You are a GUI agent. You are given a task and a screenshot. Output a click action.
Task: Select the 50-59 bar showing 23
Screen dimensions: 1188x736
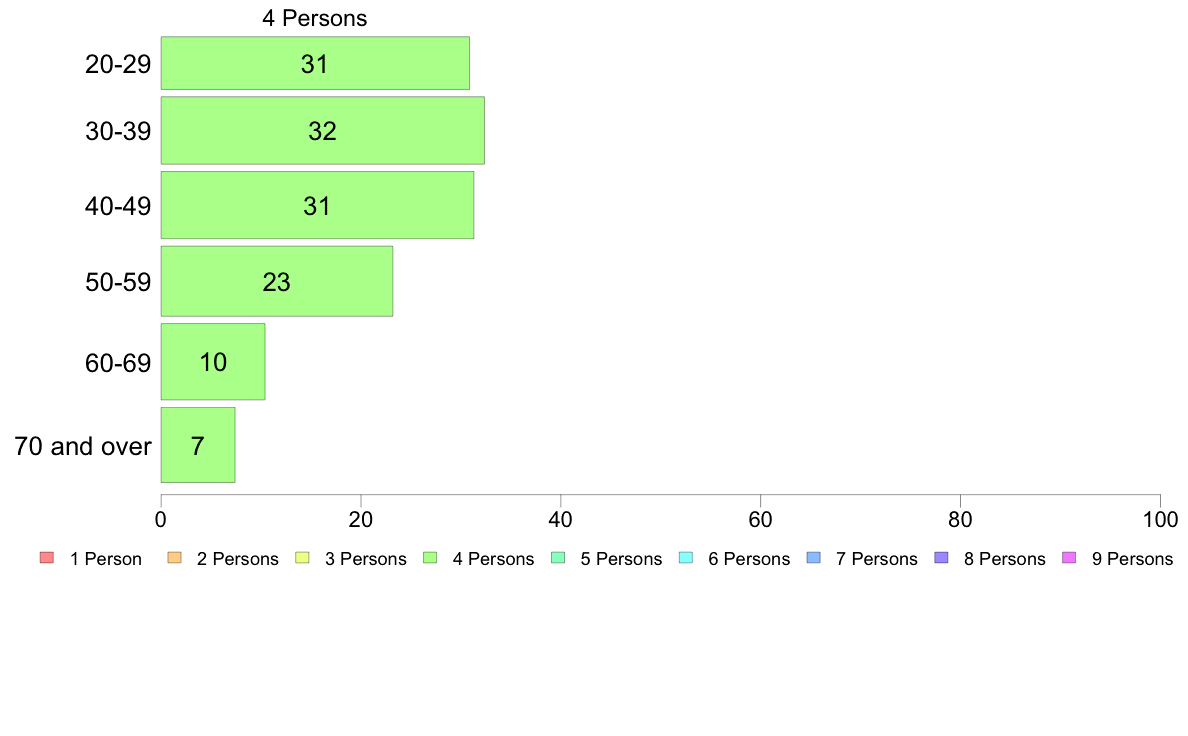coord(277,281)
